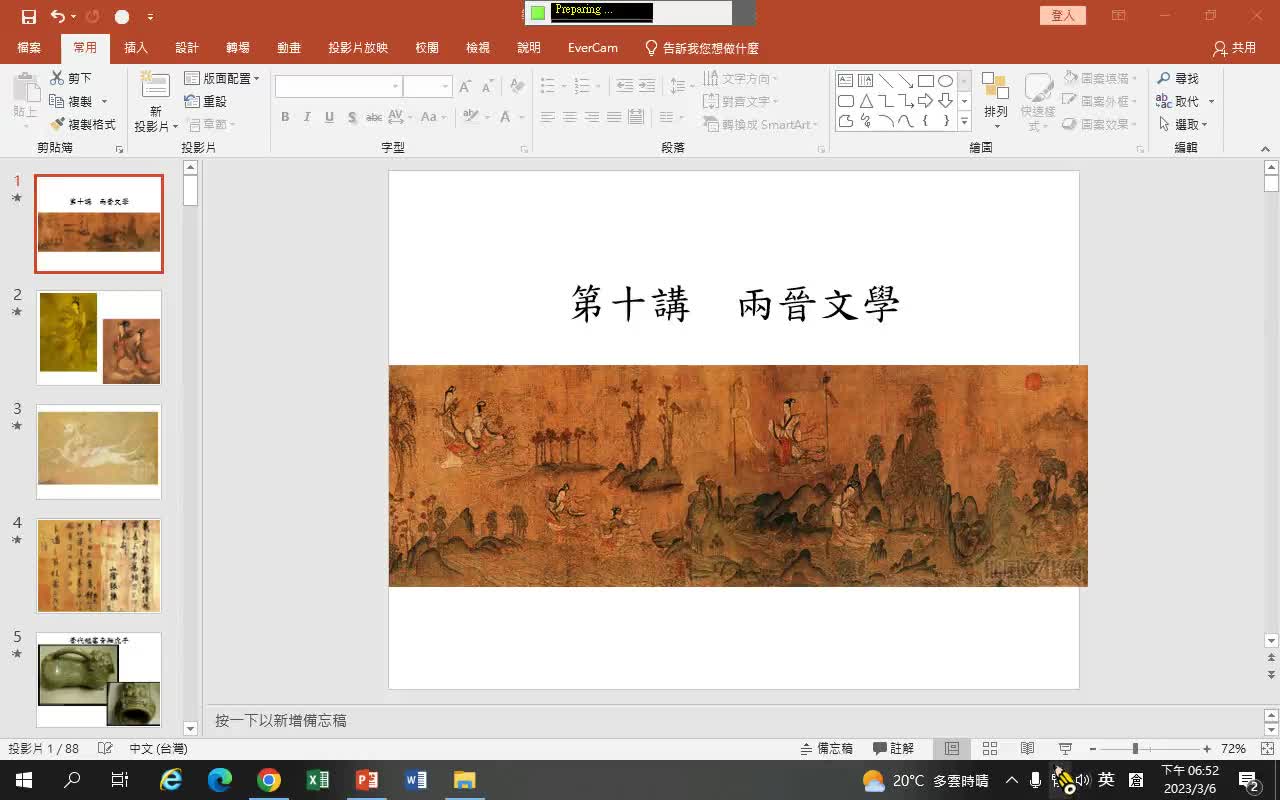Open Comments (註解) pane from status bar
The image size is (1280, 800).
894,748
